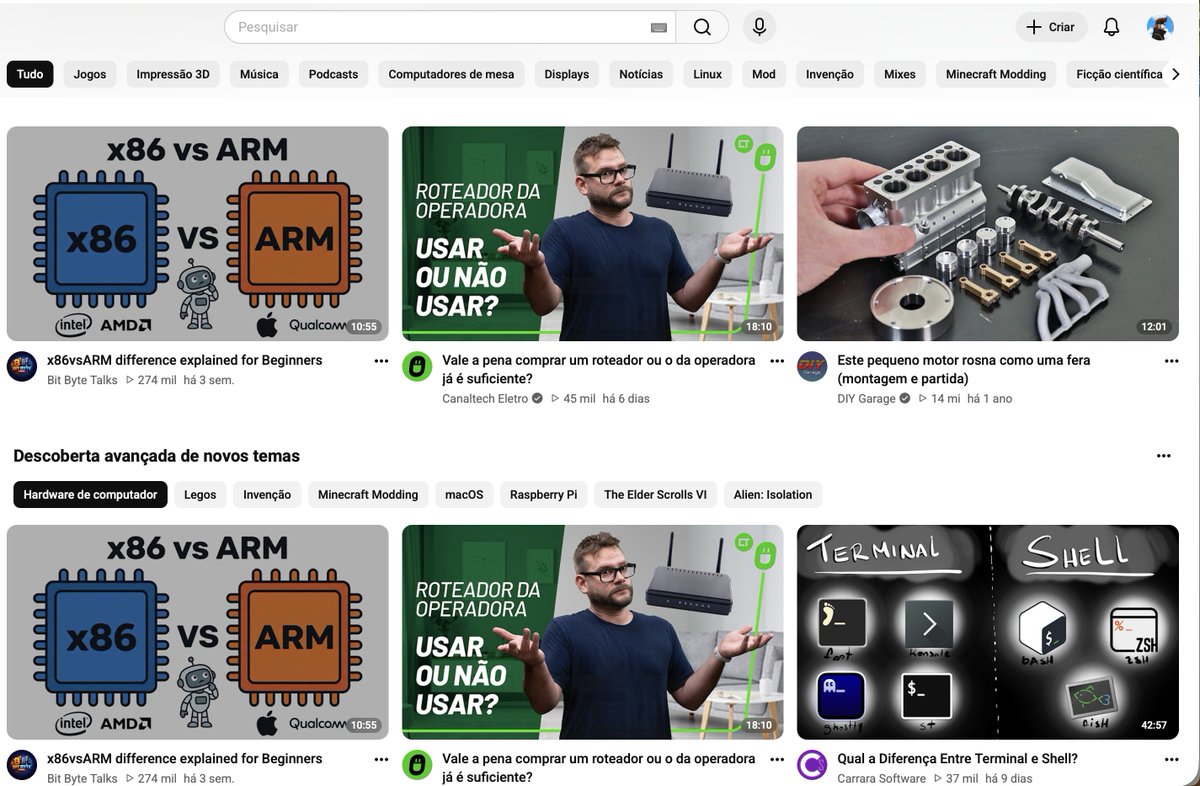
Task: Select Invenção chip in Descoberta section
Action: tap(267, 494)
